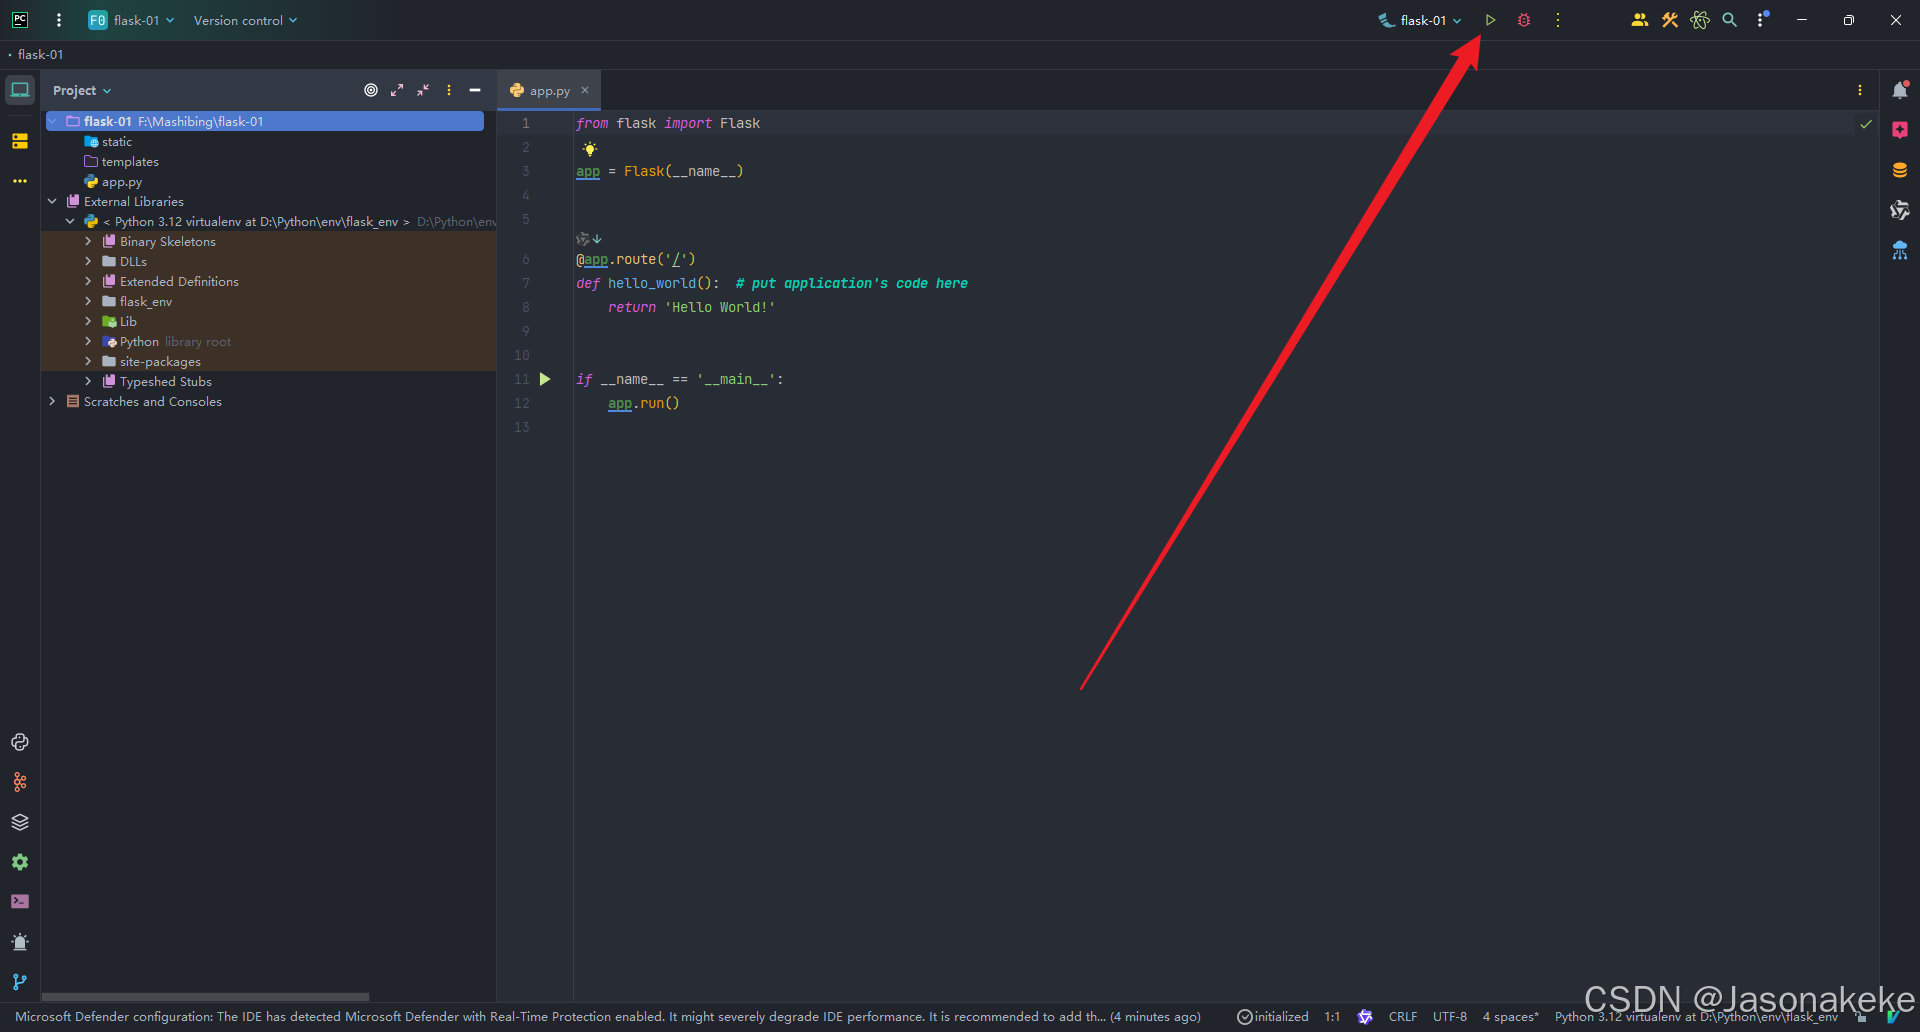Click 1:1 cursor position indicator

[1332, 1016]
